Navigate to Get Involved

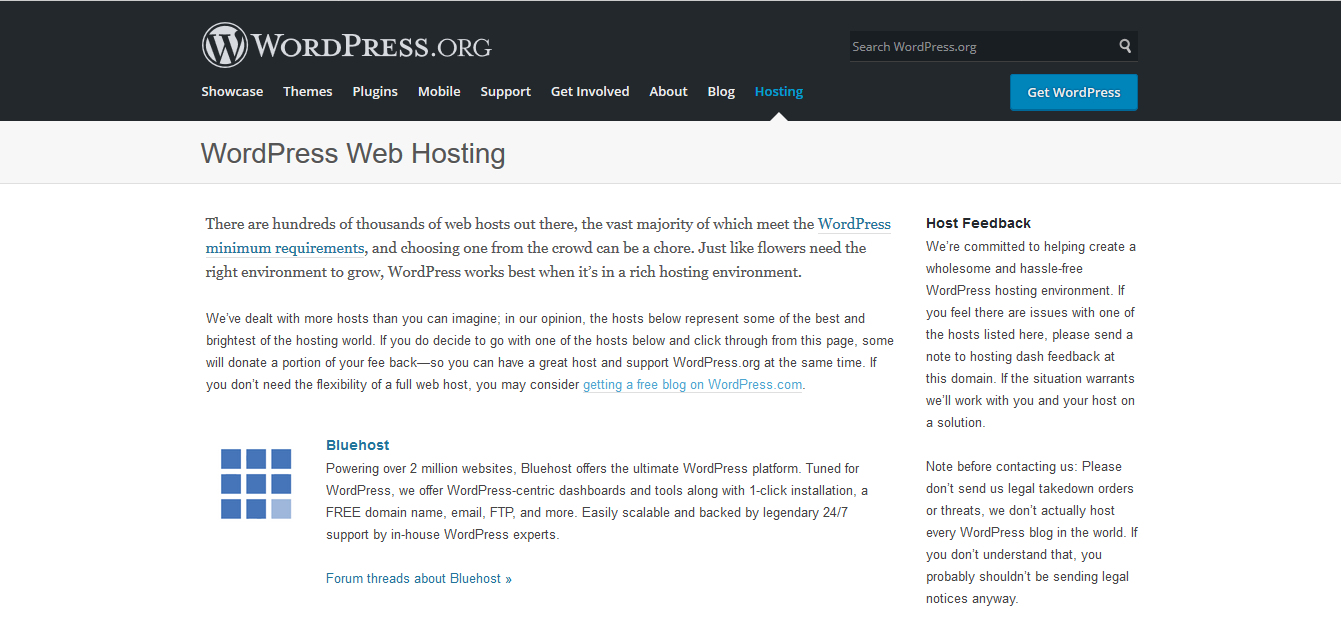click(590, 91)
